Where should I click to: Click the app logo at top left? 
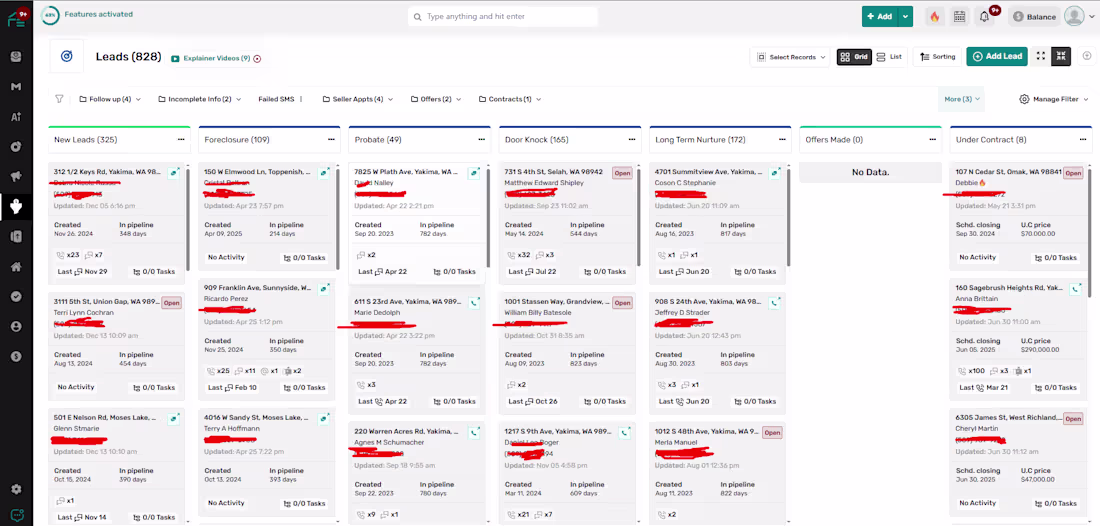tap(16, 17)
